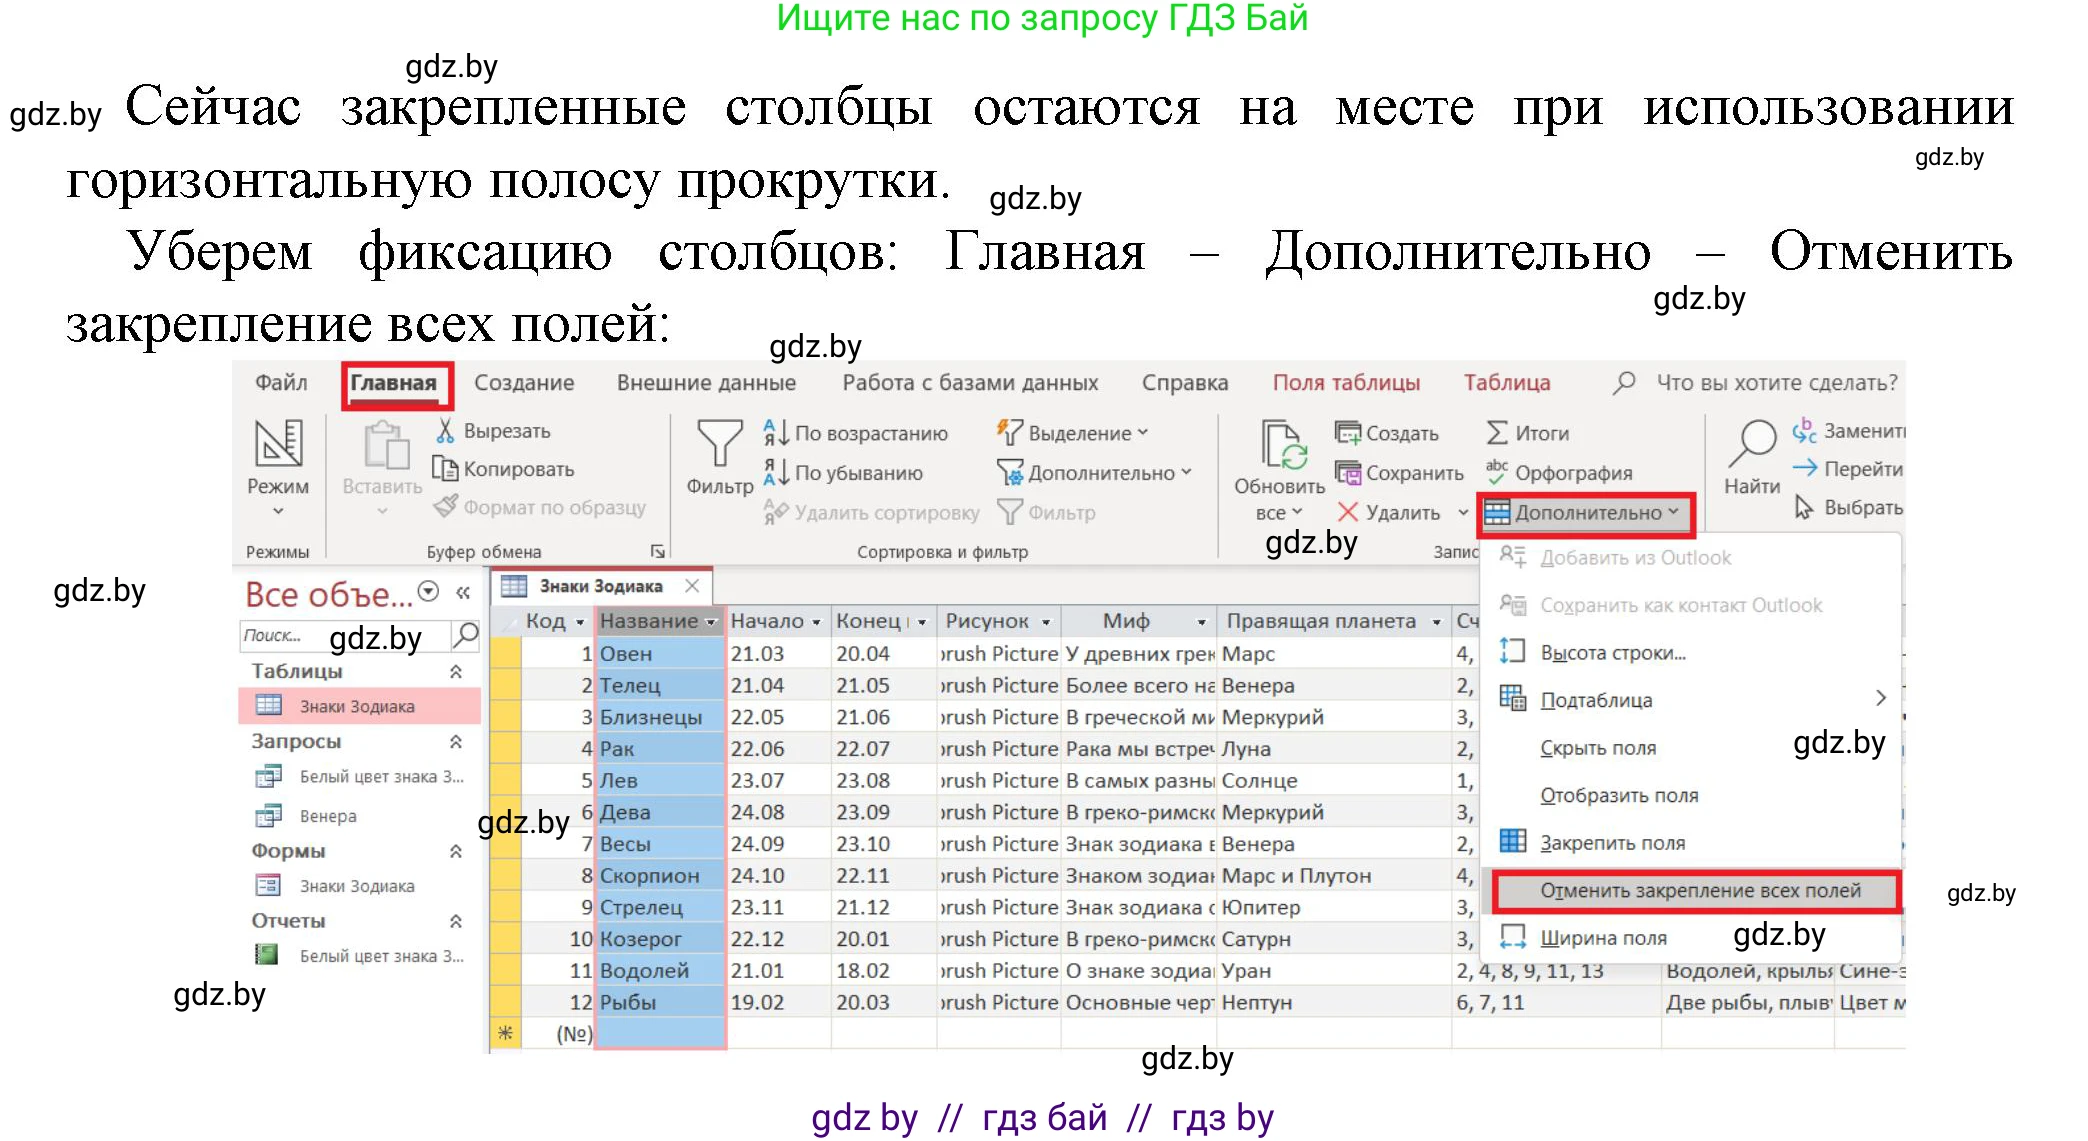
Task: Switch to the Создание ribbon tab
Action: coord(523,382)
